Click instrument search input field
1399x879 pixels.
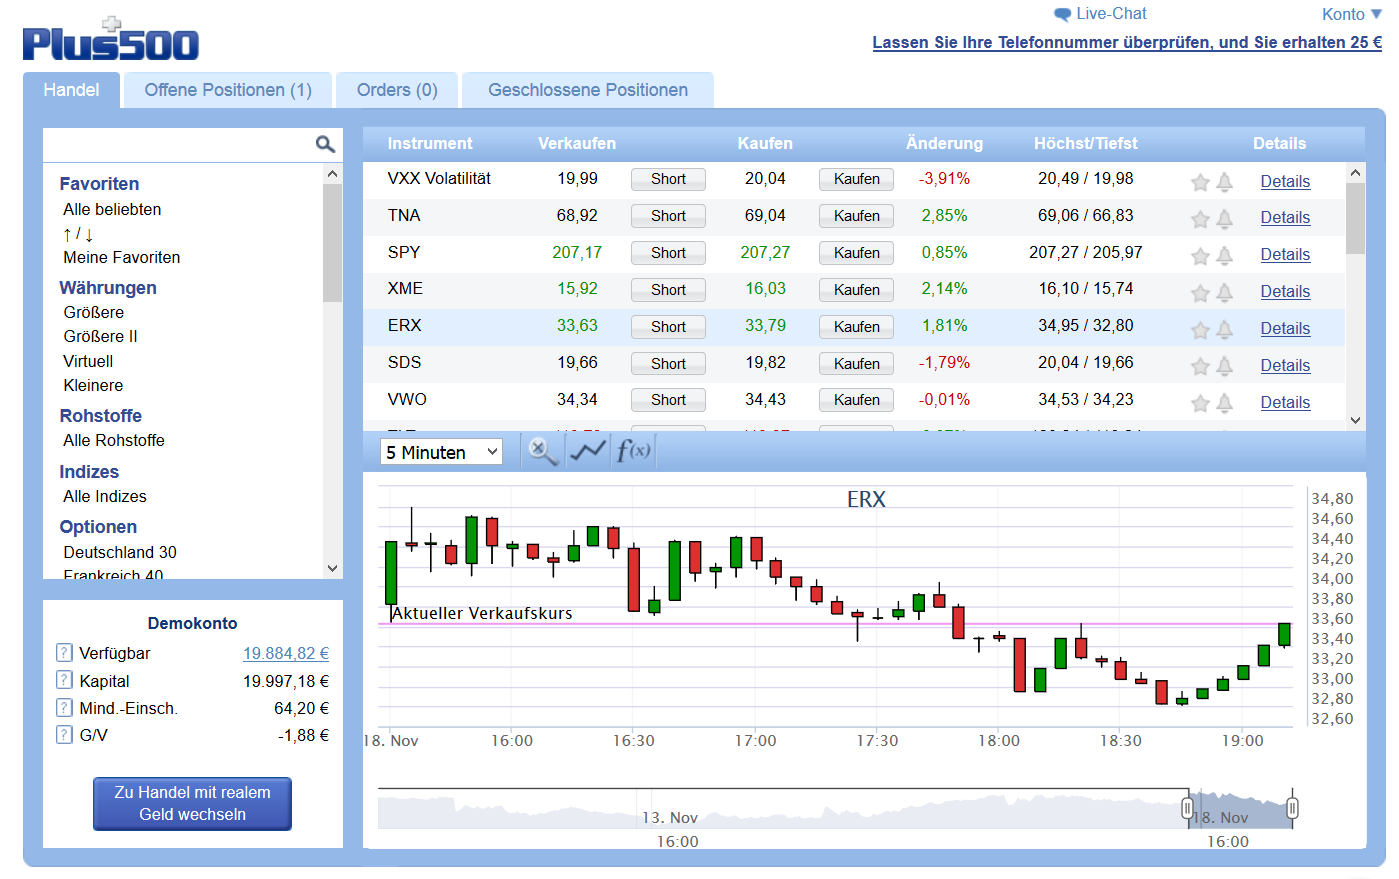pyautogui.click(x=178, y=145)
